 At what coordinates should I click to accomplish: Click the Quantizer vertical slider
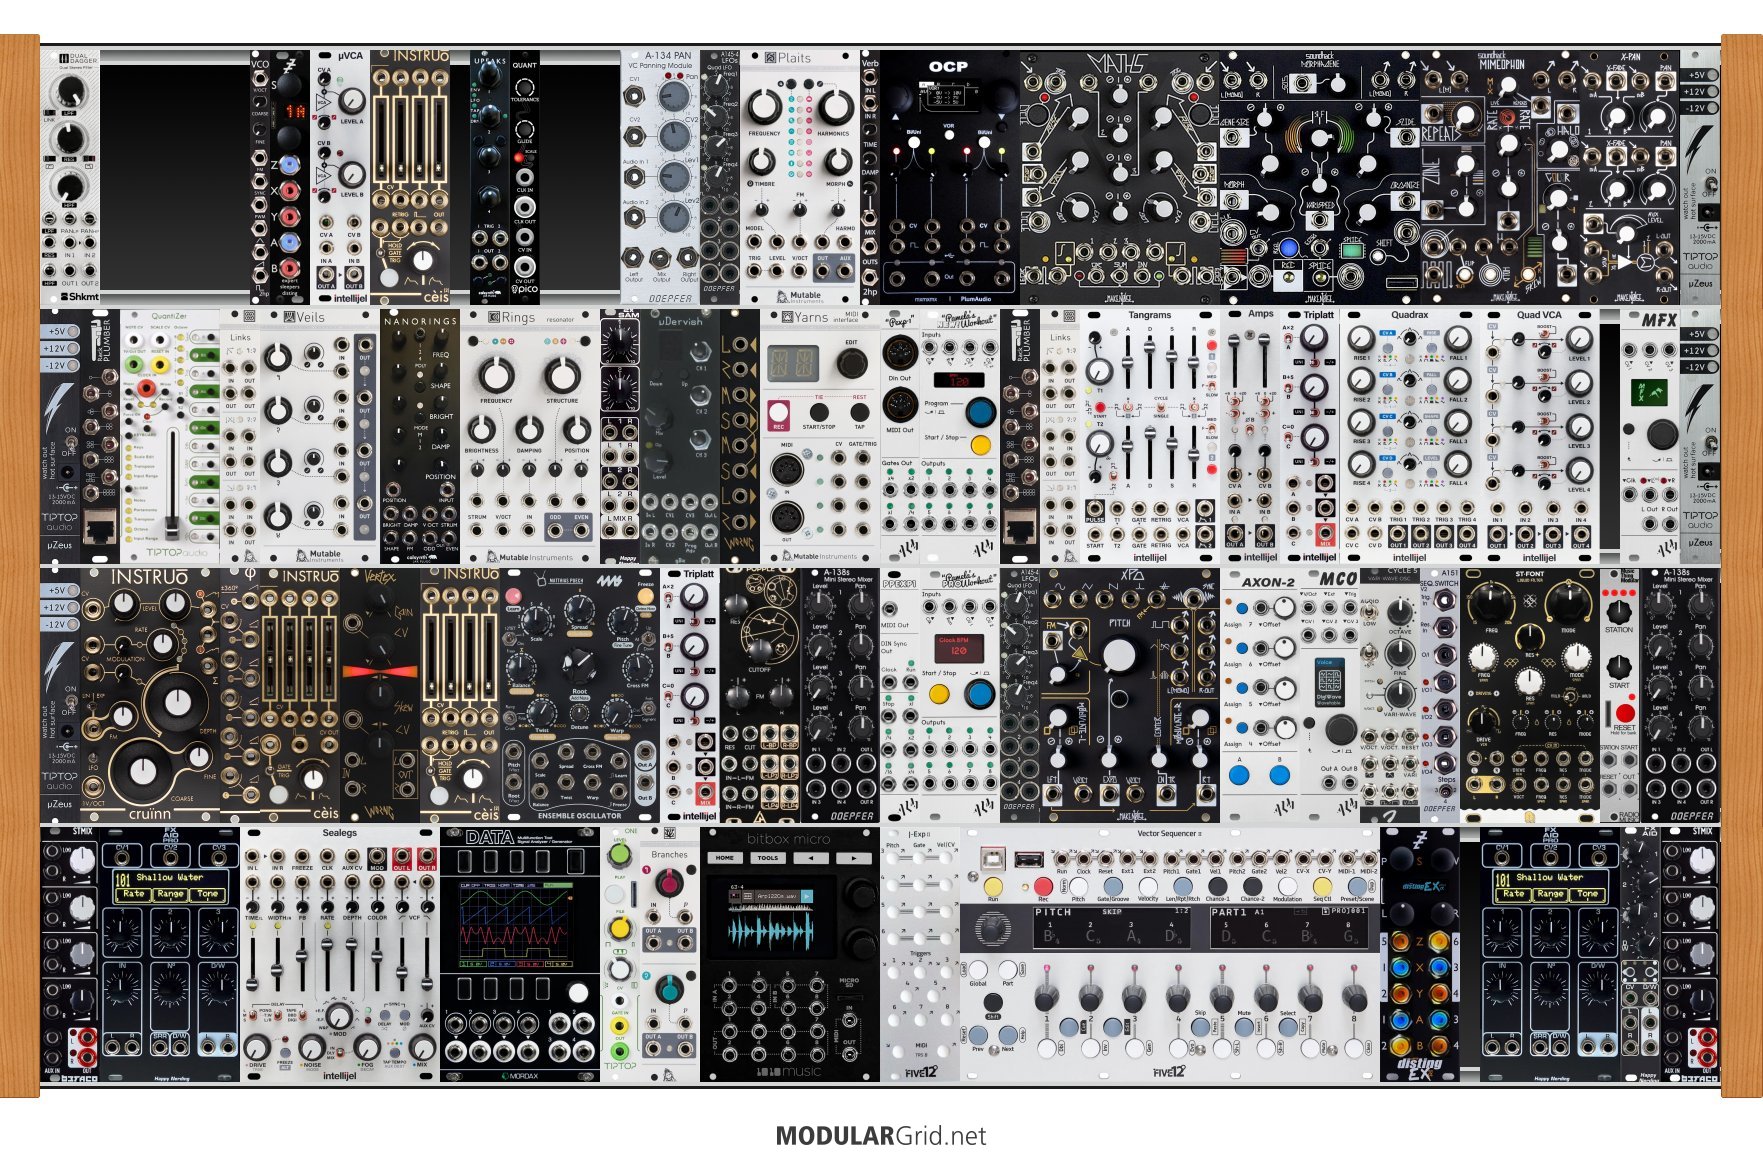[174, 484]
